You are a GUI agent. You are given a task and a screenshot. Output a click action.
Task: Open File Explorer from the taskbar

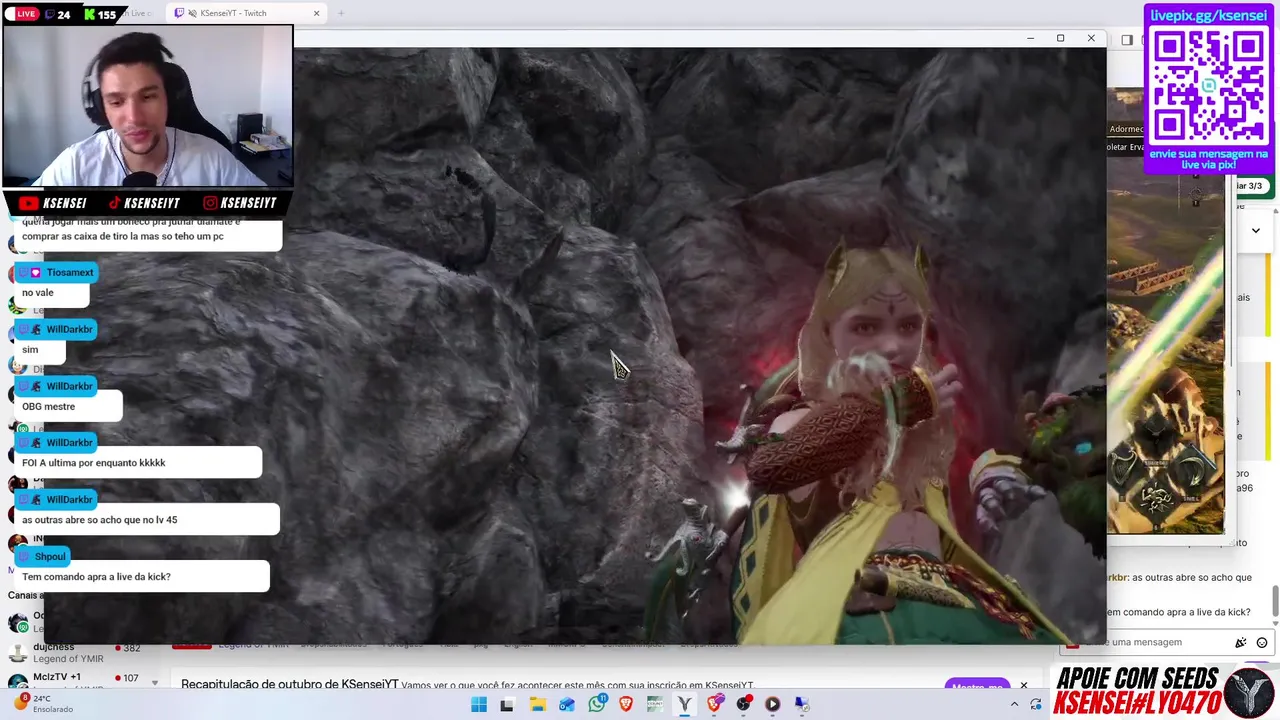pos(537,705)
